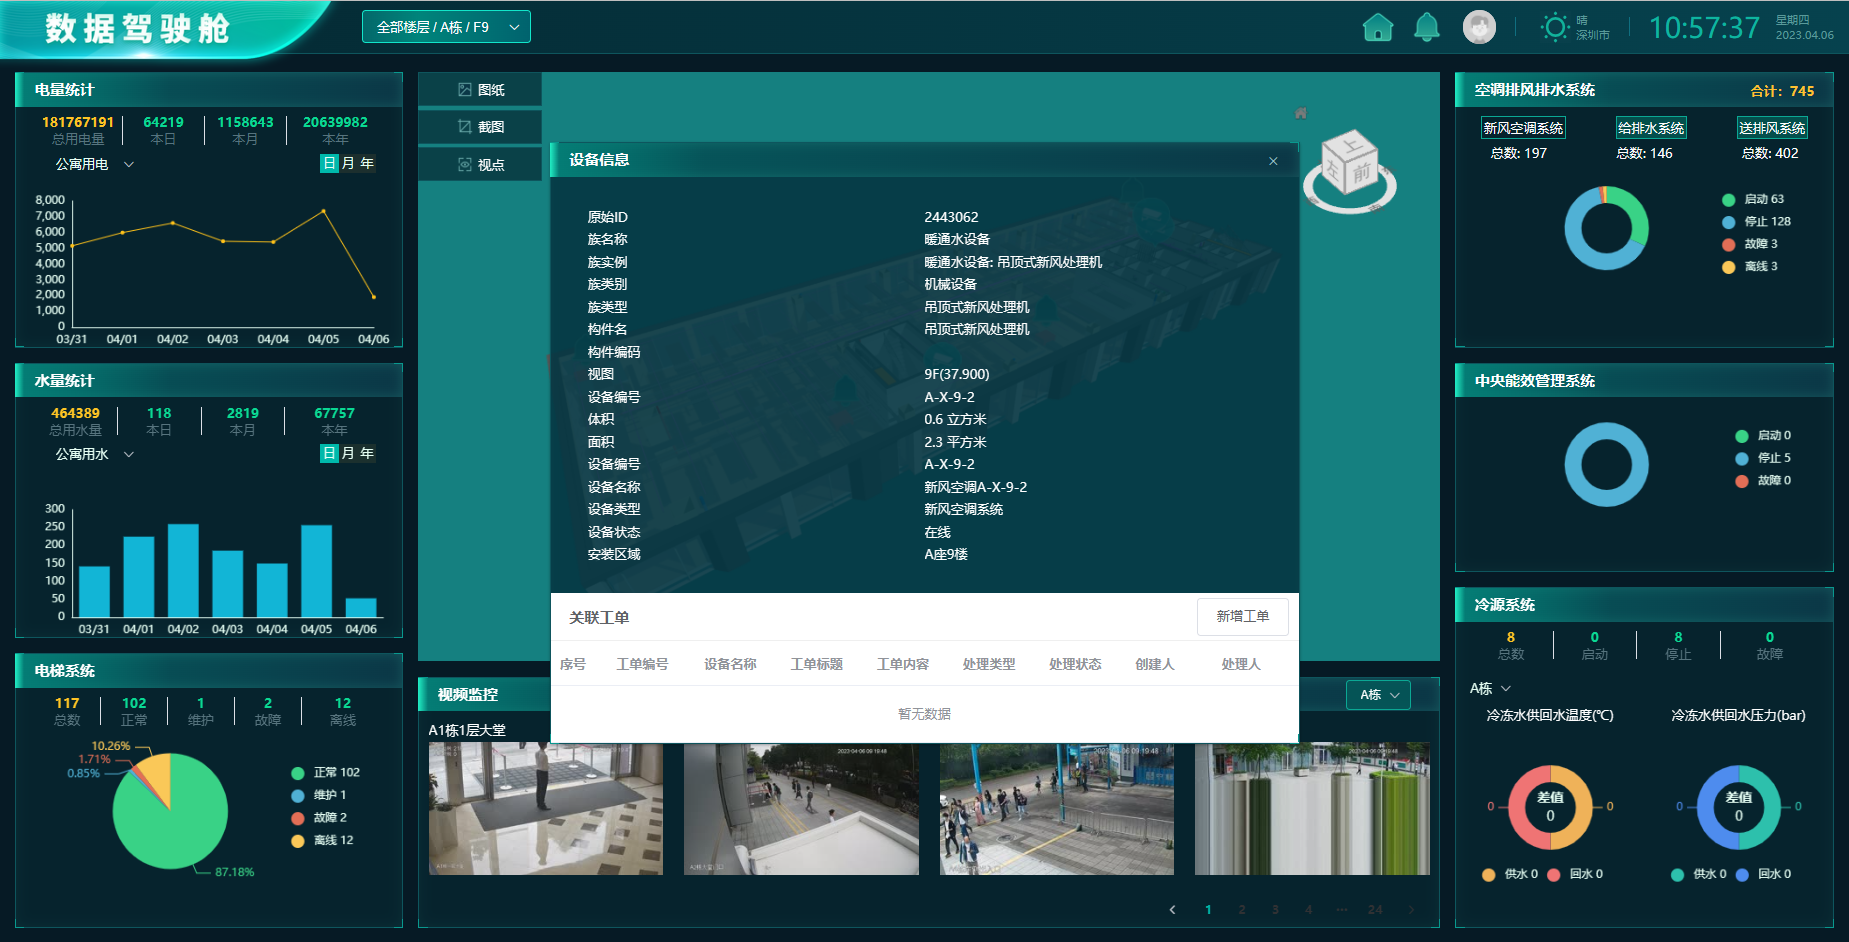The image size is (1849, 942).
Task: Toggle the 新风空调系统 filter
Action: [1524, 127]
